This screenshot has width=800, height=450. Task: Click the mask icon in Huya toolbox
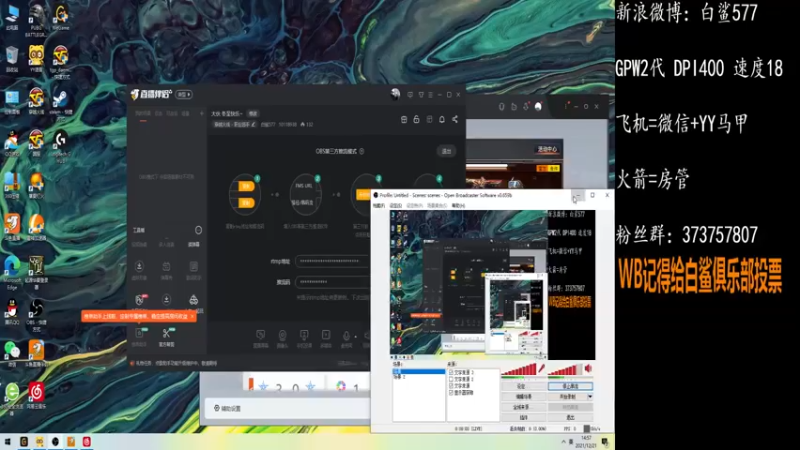[193, 299]
